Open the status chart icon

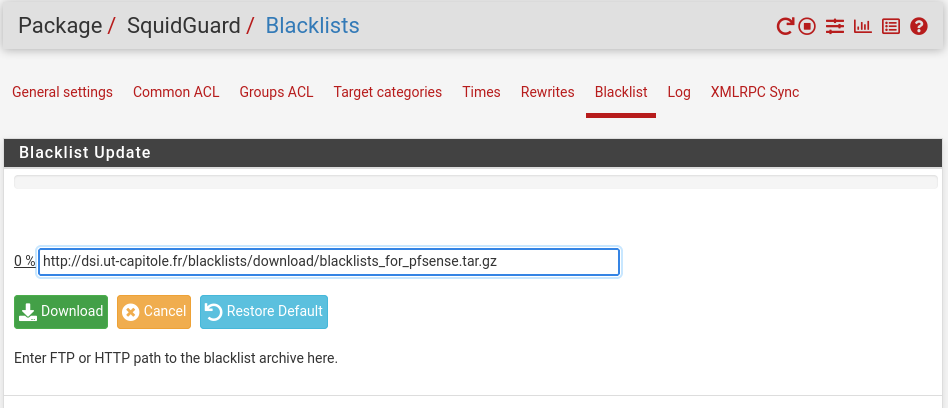point(863,27)
